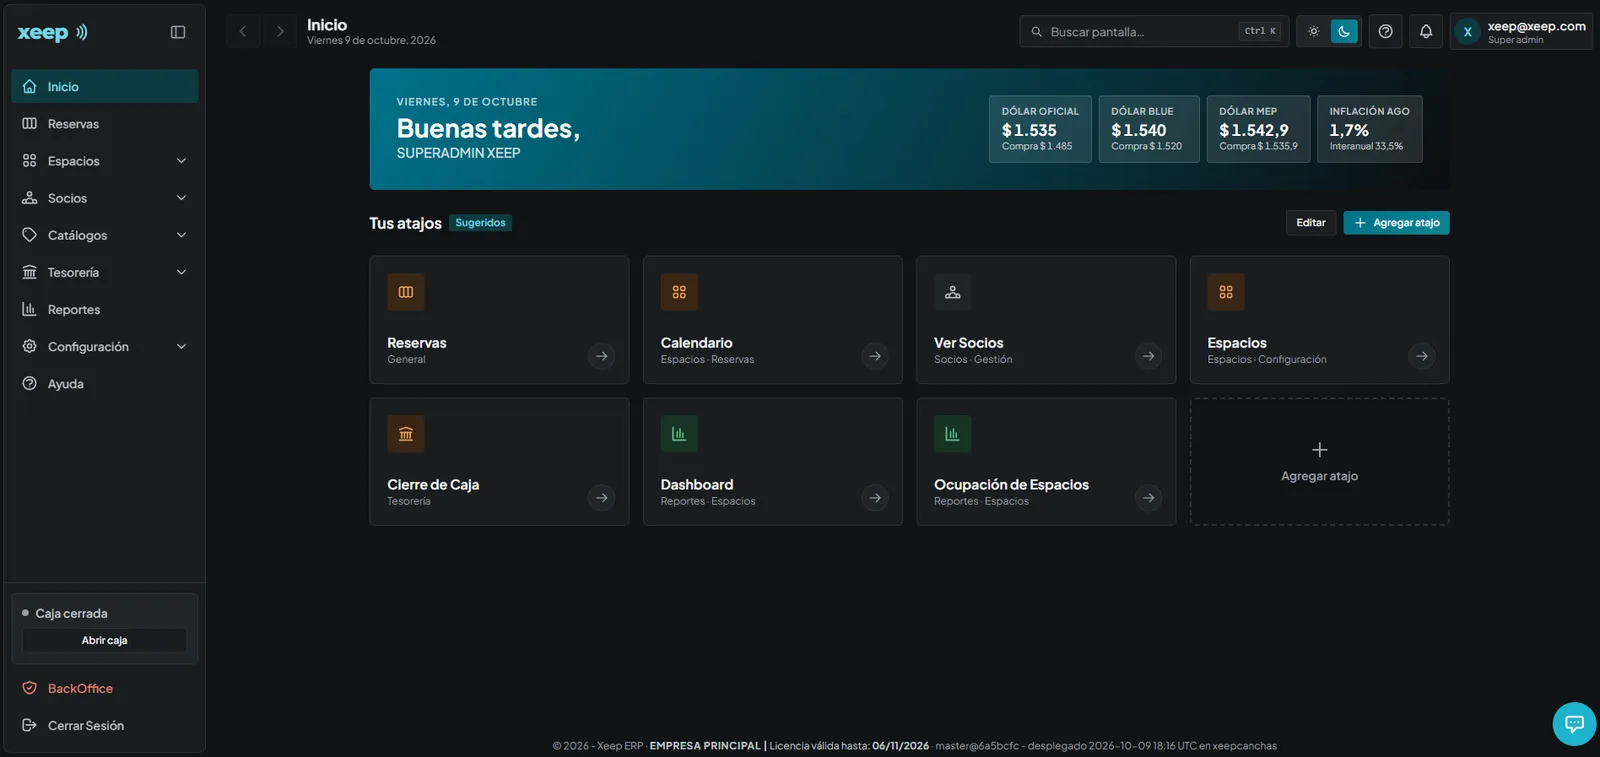Click the xeep logo
Screen dimensions: 1600x757
(x=53, y=32)
